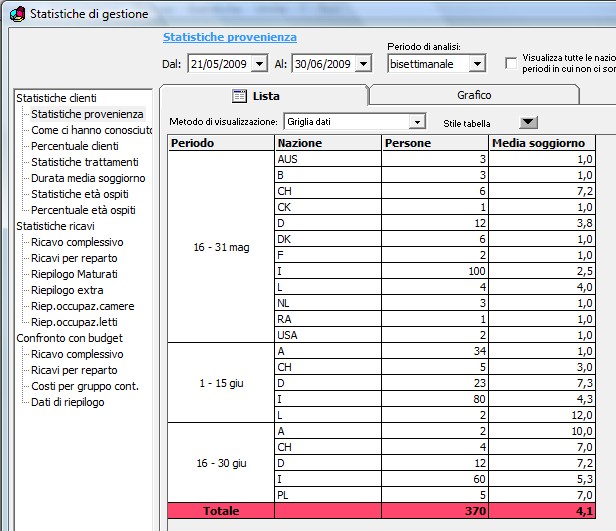Viewport: 616px width, 531px height.
Task: Open Statistiche trattamenti tree item
Action: tap(85, 162)
